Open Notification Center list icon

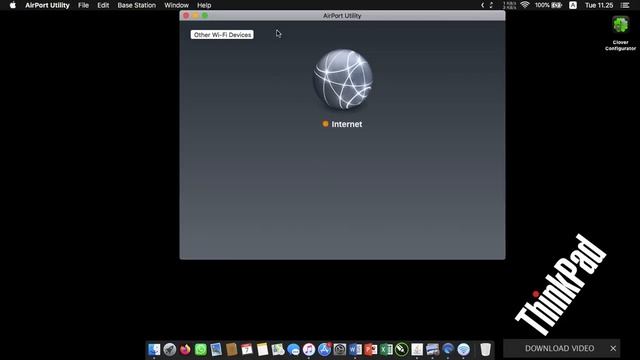tap(625, 5)
